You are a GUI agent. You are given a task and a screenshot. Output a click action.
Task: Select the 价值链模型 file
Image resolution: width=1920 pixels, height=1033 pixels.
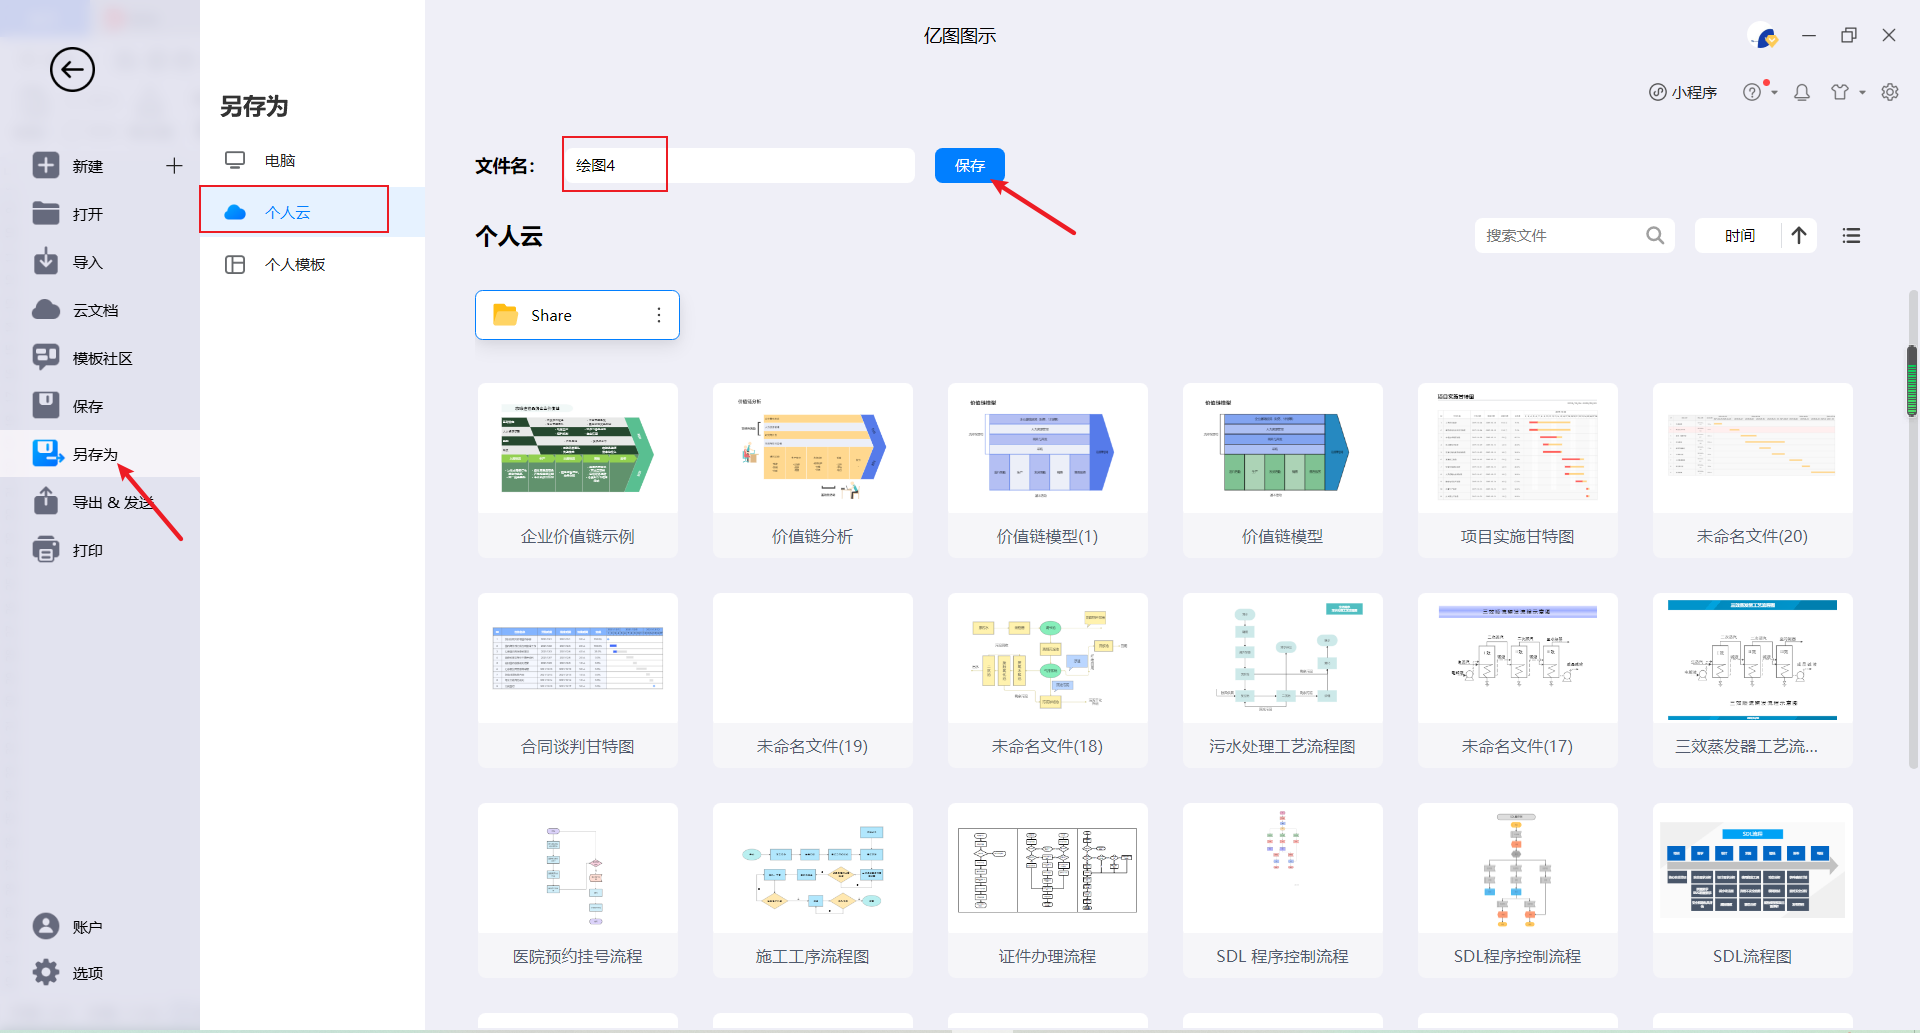point(1283,470)
